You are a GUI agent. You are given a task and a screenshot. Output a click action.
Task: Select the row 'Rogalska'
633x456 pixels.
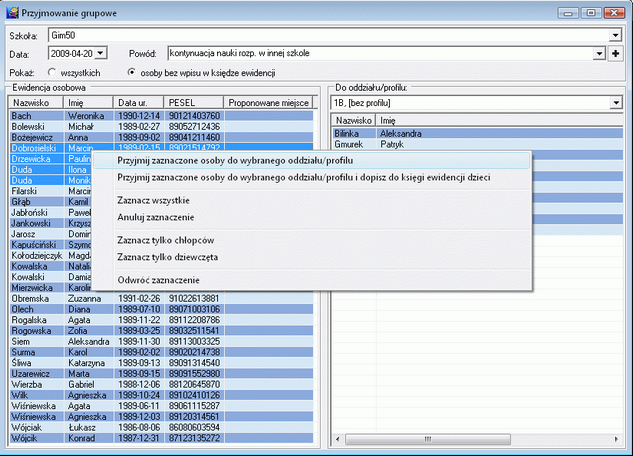coord(161,320)
